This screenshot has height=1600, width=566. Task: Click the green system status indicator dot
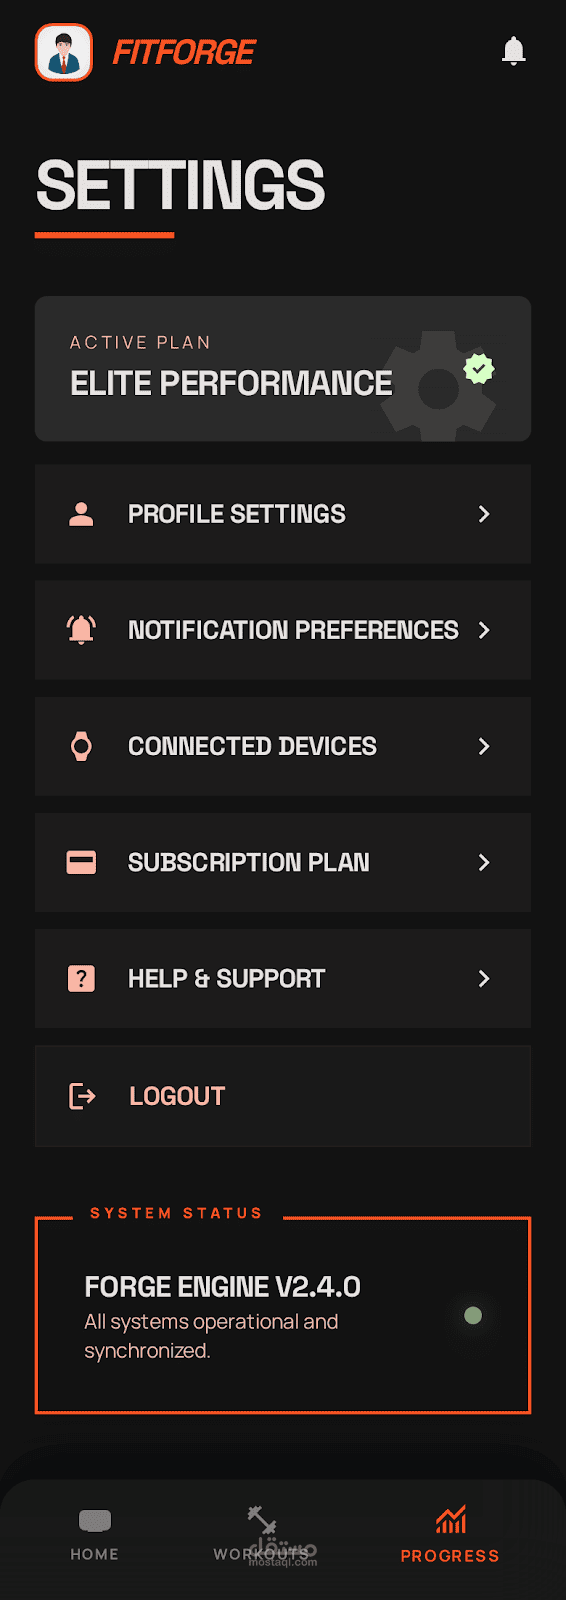[x=473, y=1315]
